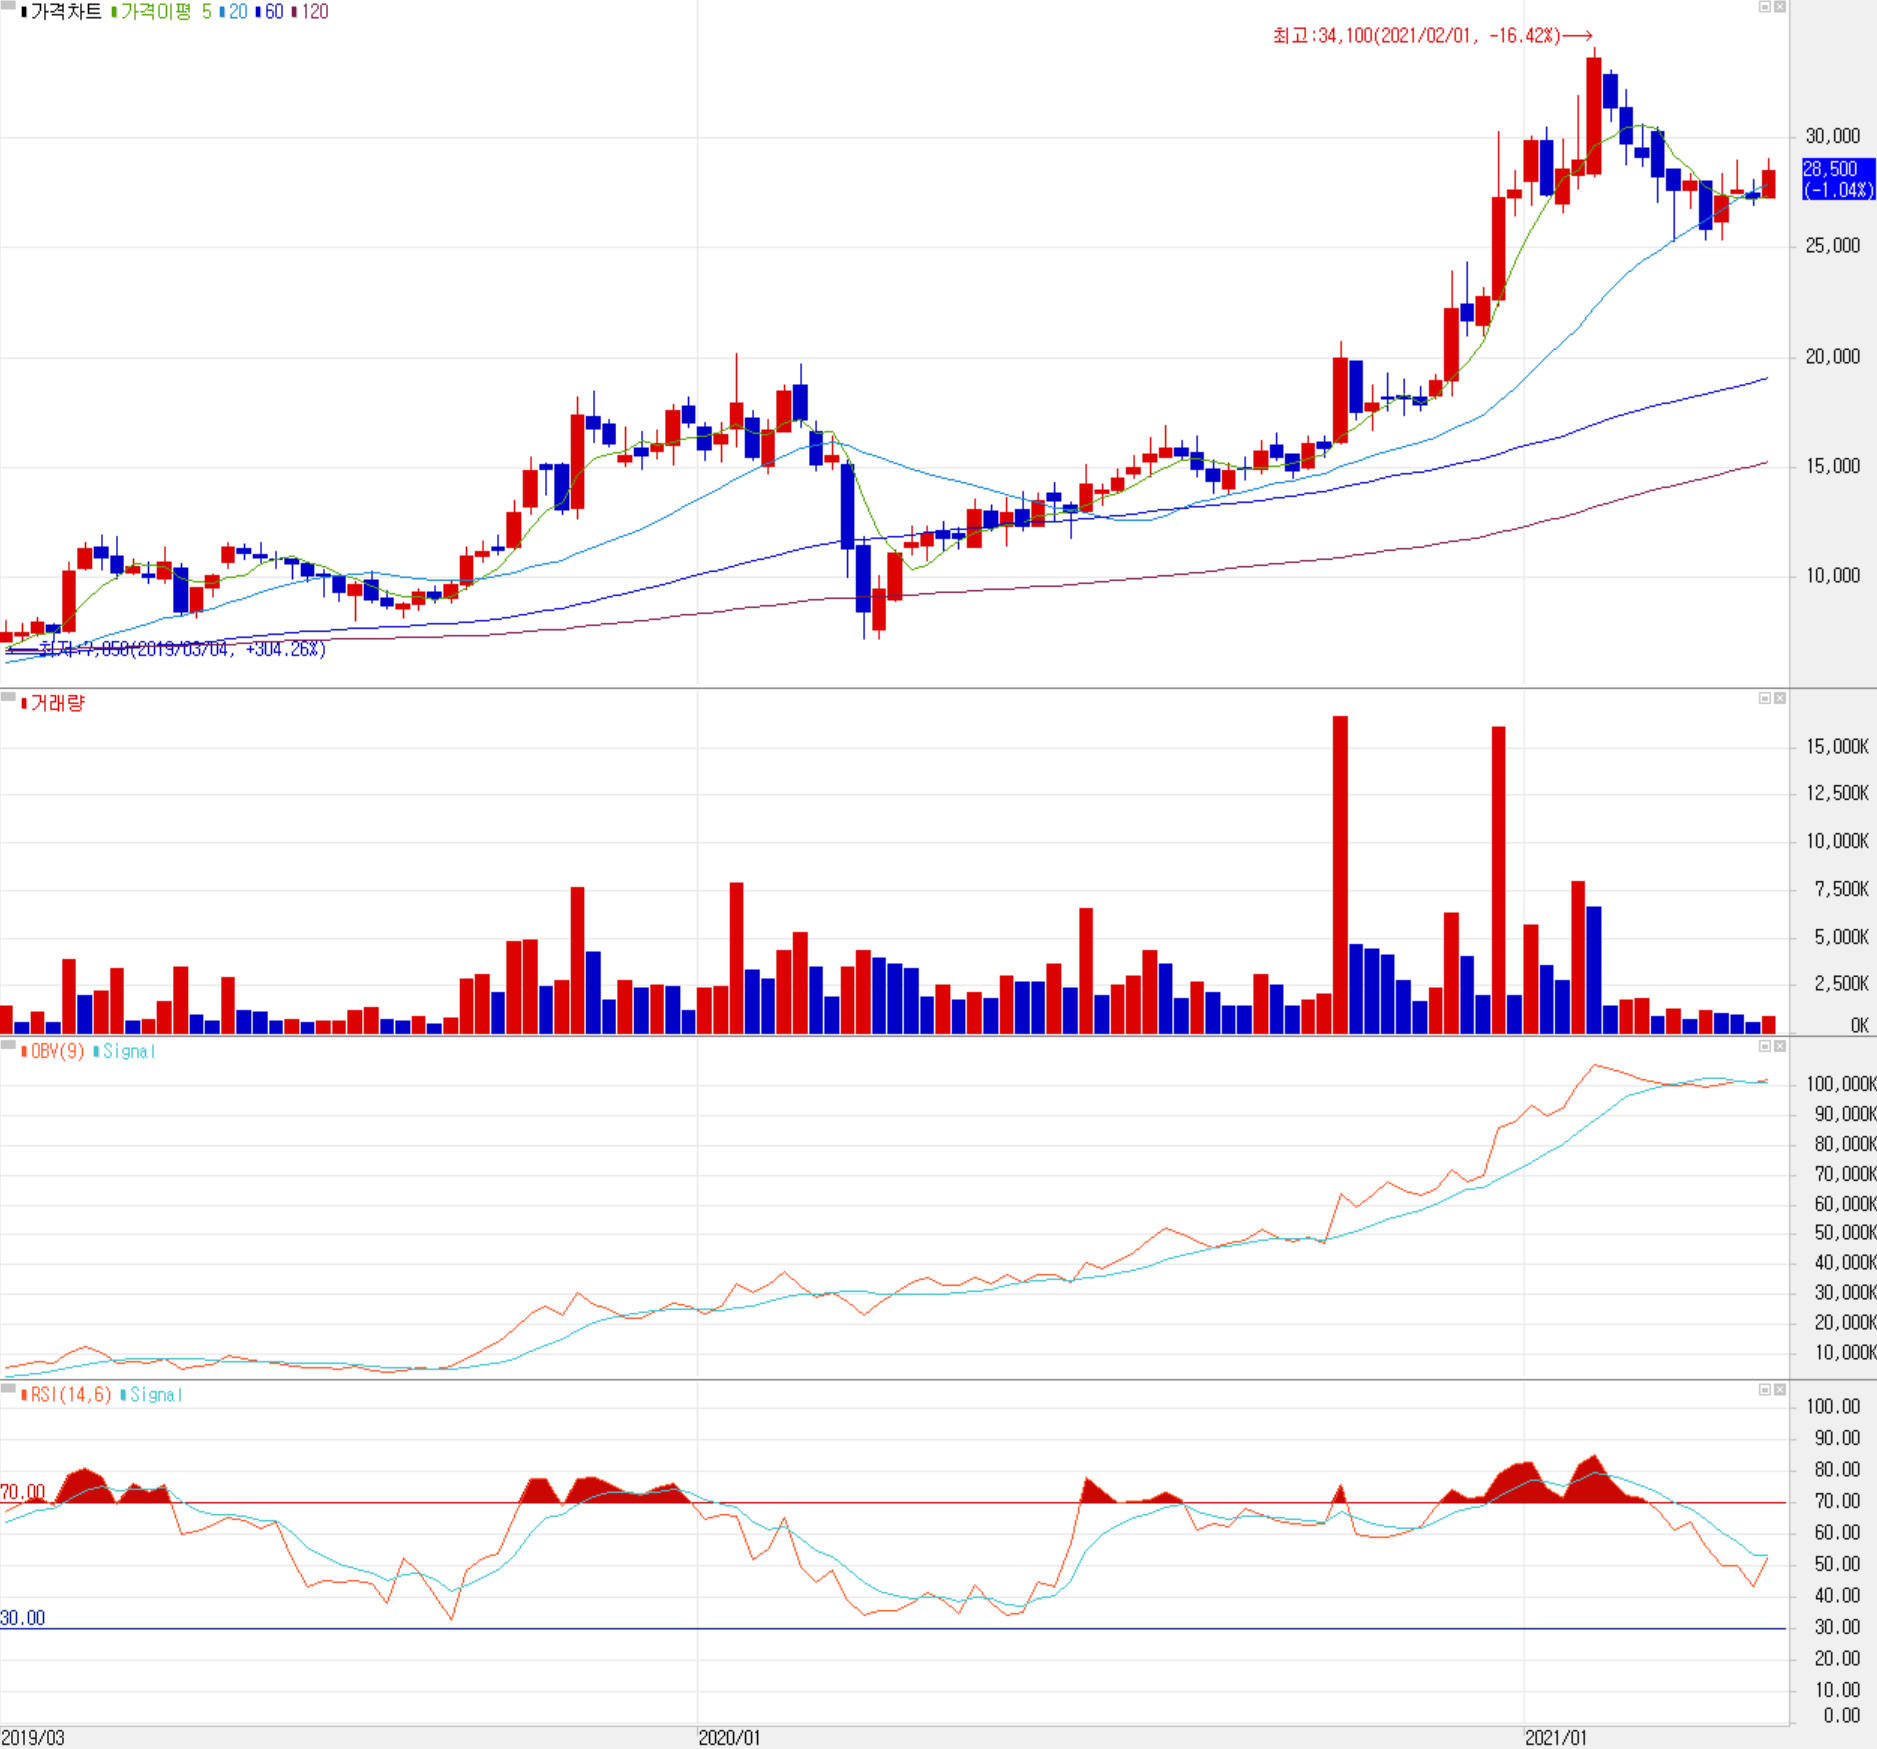Select the OBV(9) legend label

[x=58, y=1051]
